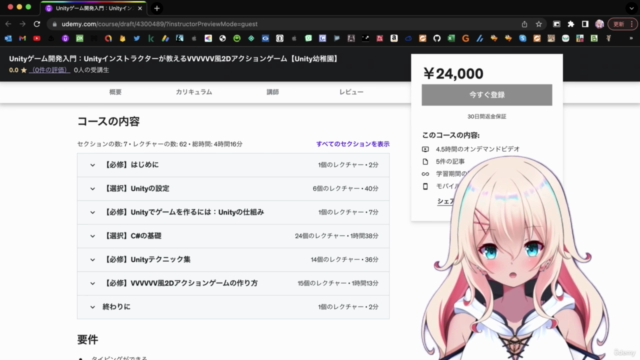Show more bookmarks overflow arrow
This screenshot has width=640, height=360.
(x=631, y=38)
